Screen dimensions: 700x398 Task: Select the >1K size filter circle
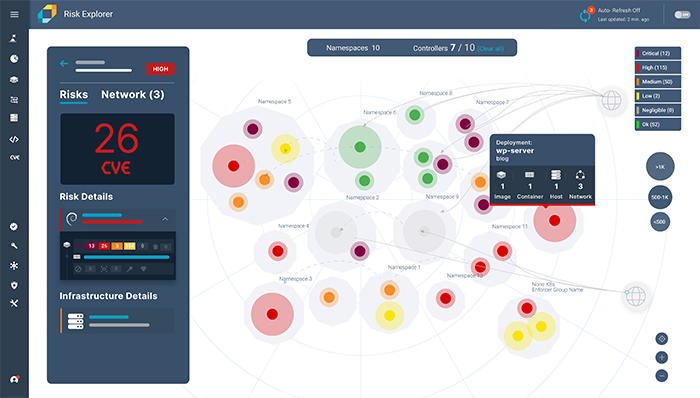[660, 166]
